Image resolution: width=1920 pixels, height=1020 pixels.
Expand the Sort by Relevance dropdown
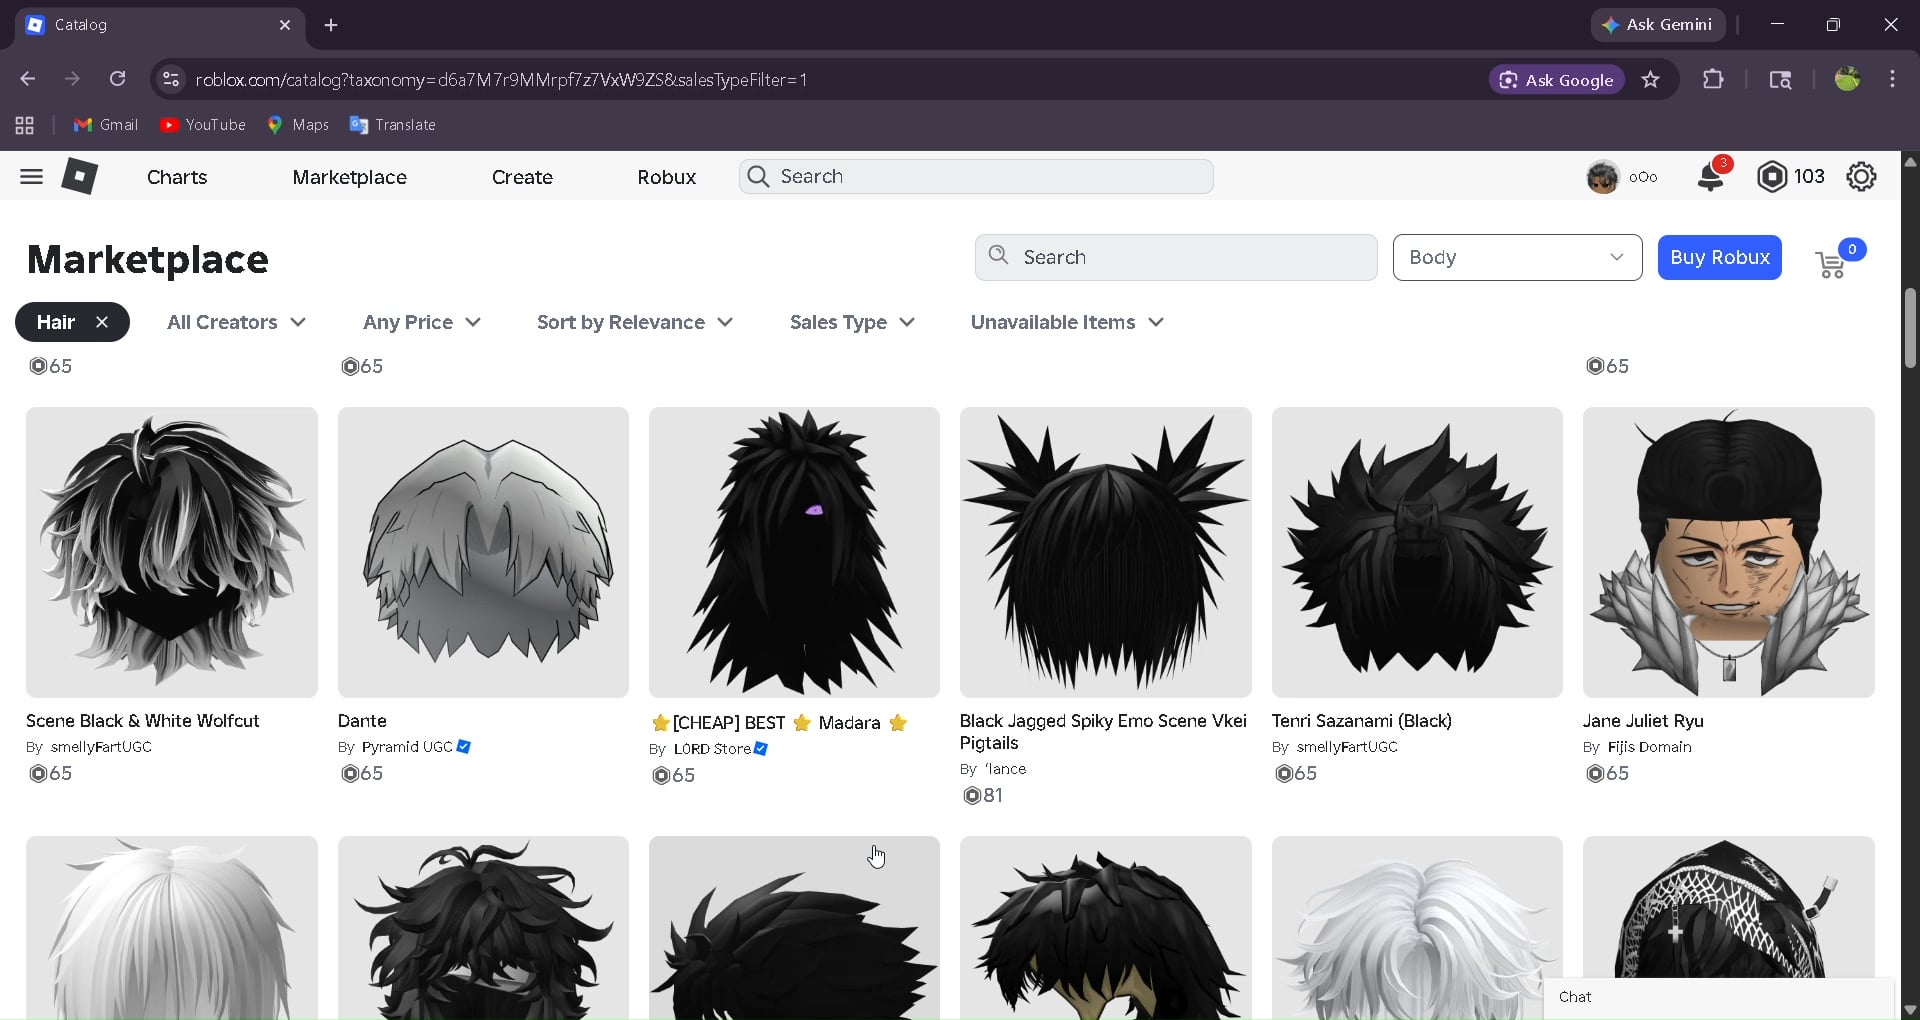tap(634, 322)
